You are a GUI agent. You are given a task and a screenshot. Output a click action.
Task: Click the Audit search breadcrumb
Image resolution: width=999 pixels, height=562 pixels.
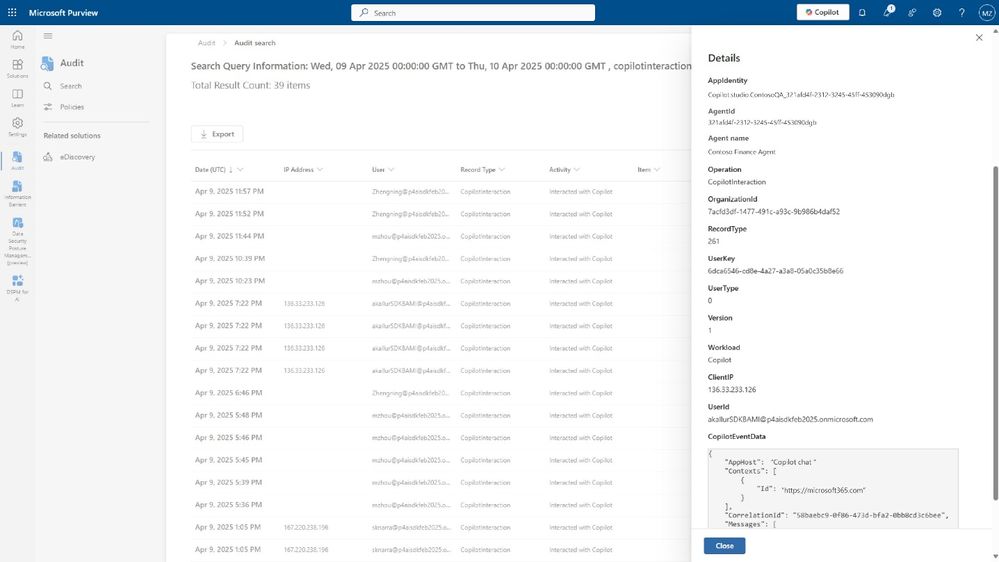[255, 43]
